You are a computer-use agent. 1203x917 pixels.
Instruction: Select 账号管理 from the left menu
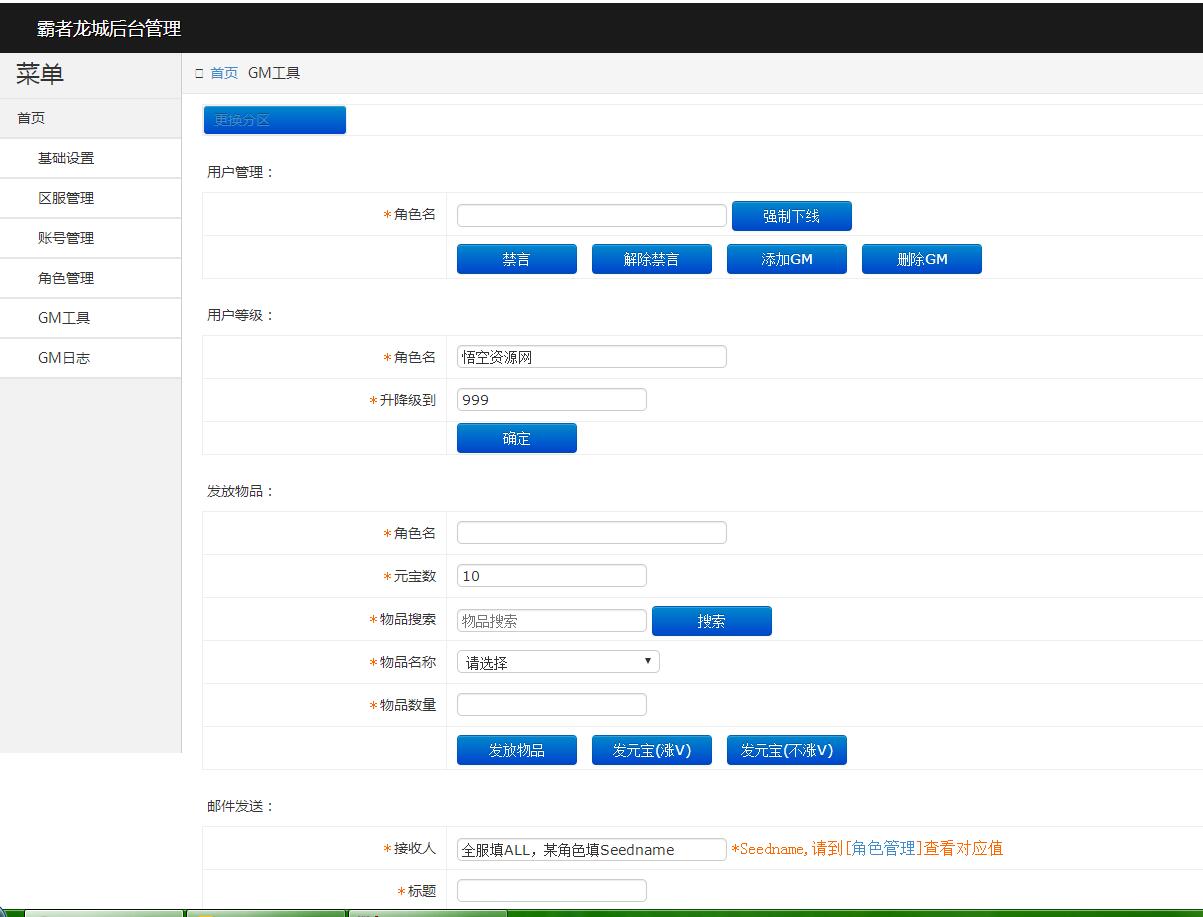click(66, 238)
